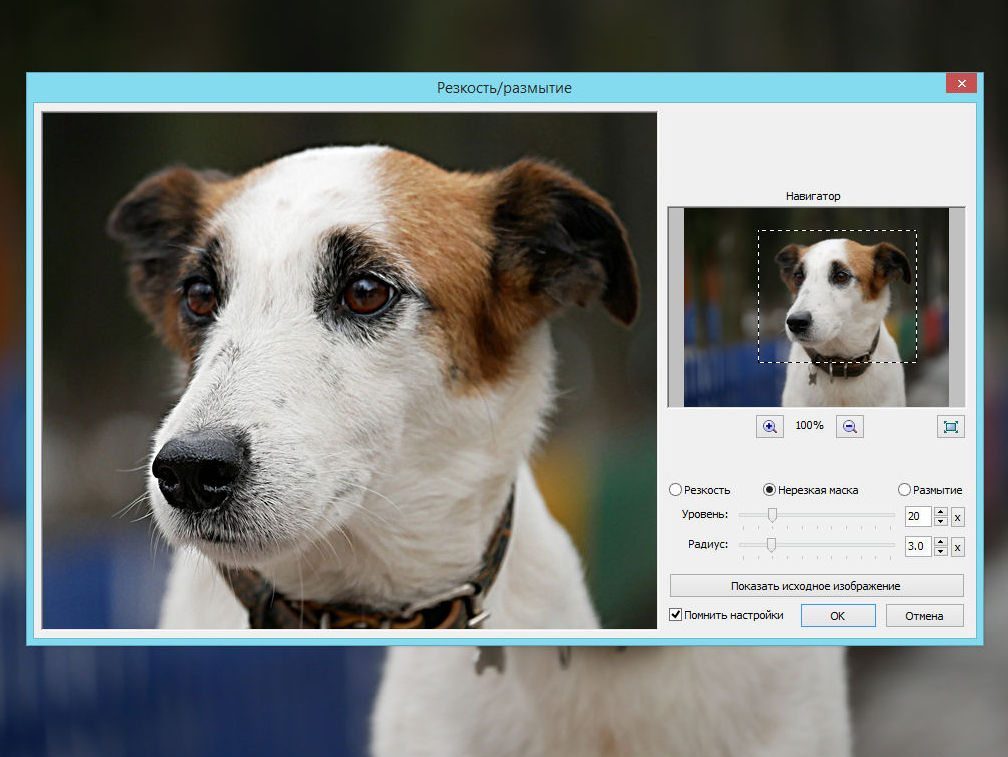The width and height of the screenshot is (1008, 757).
Task: Click the Радиус slider handle
Action: (771, 545)
